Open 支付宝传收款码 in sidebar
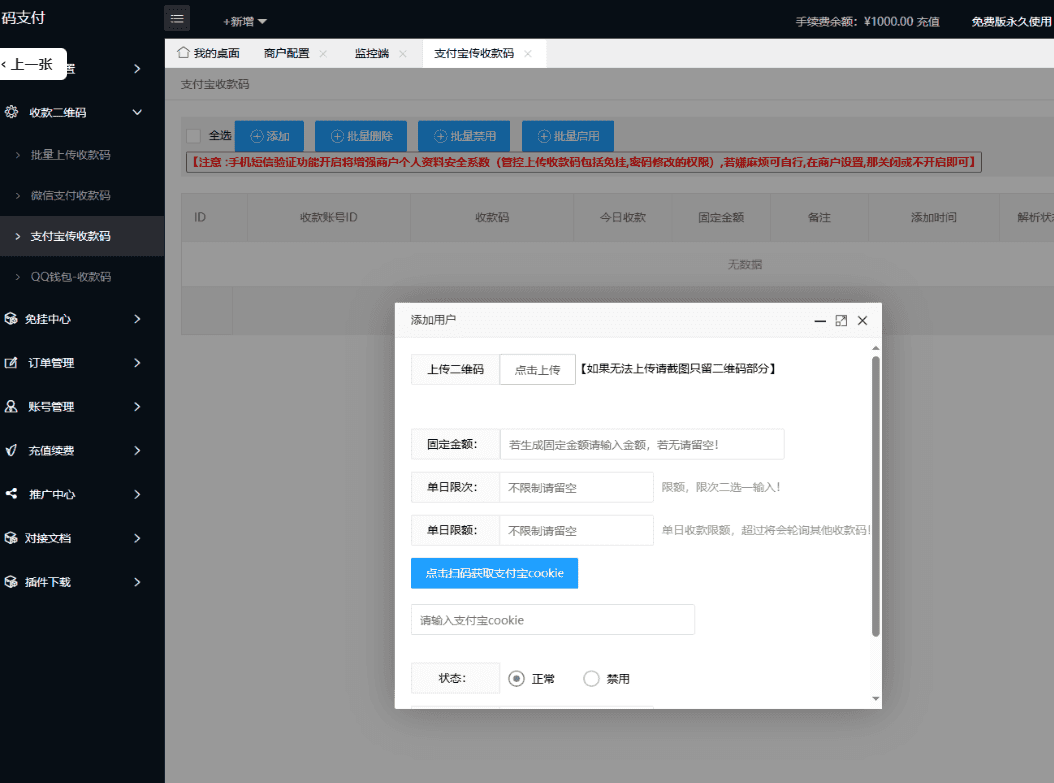1054x783 pixels. point(71,236)
